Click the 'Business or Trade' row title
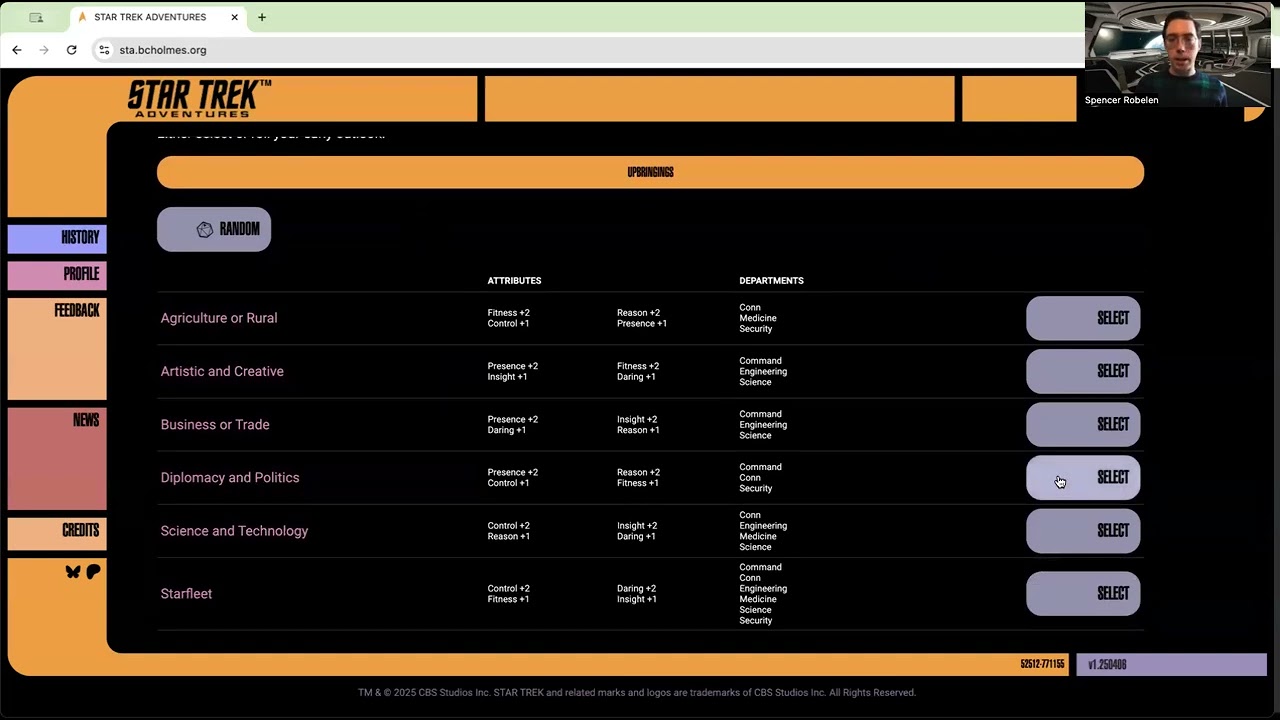The height and width of the screenshot is (720, 1280). 215,424
